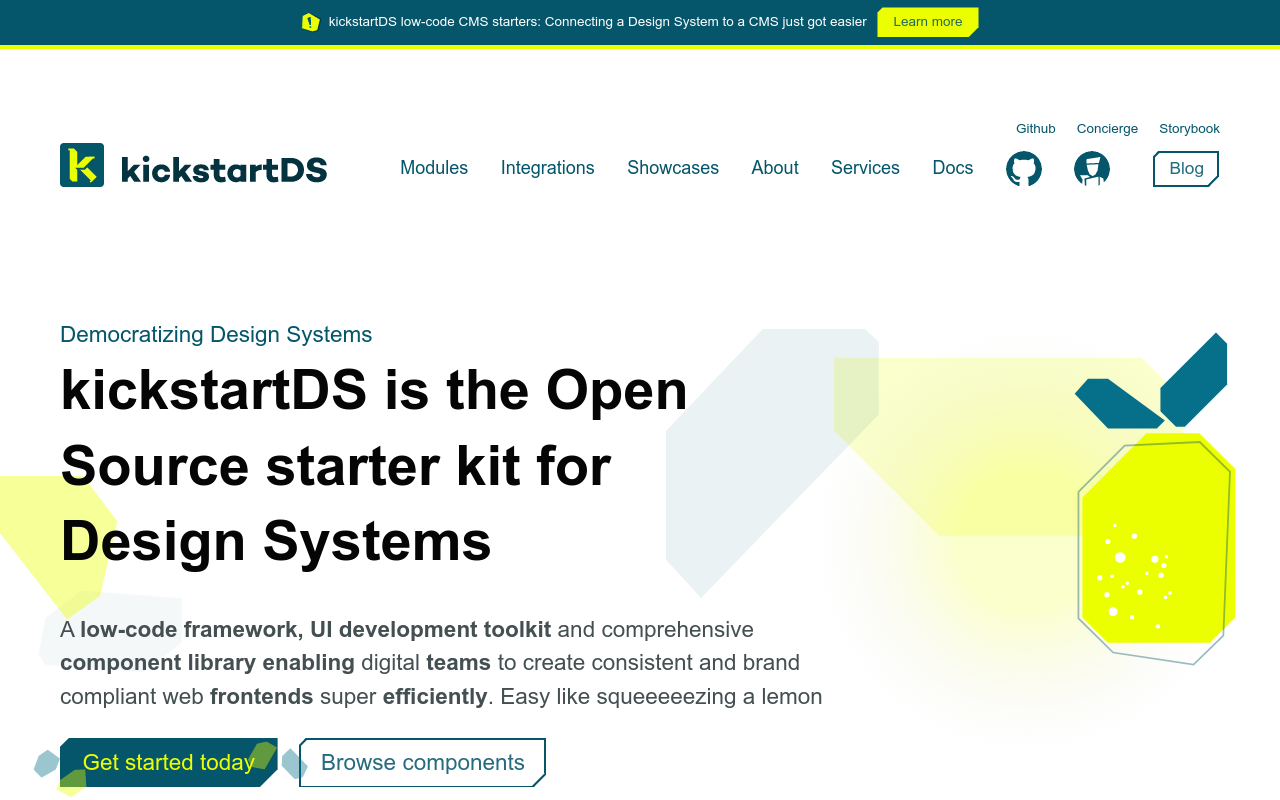Follow the small Concierge text link
The height and width of the screenshot is (800, 1280).
[x=1107, y=129]
